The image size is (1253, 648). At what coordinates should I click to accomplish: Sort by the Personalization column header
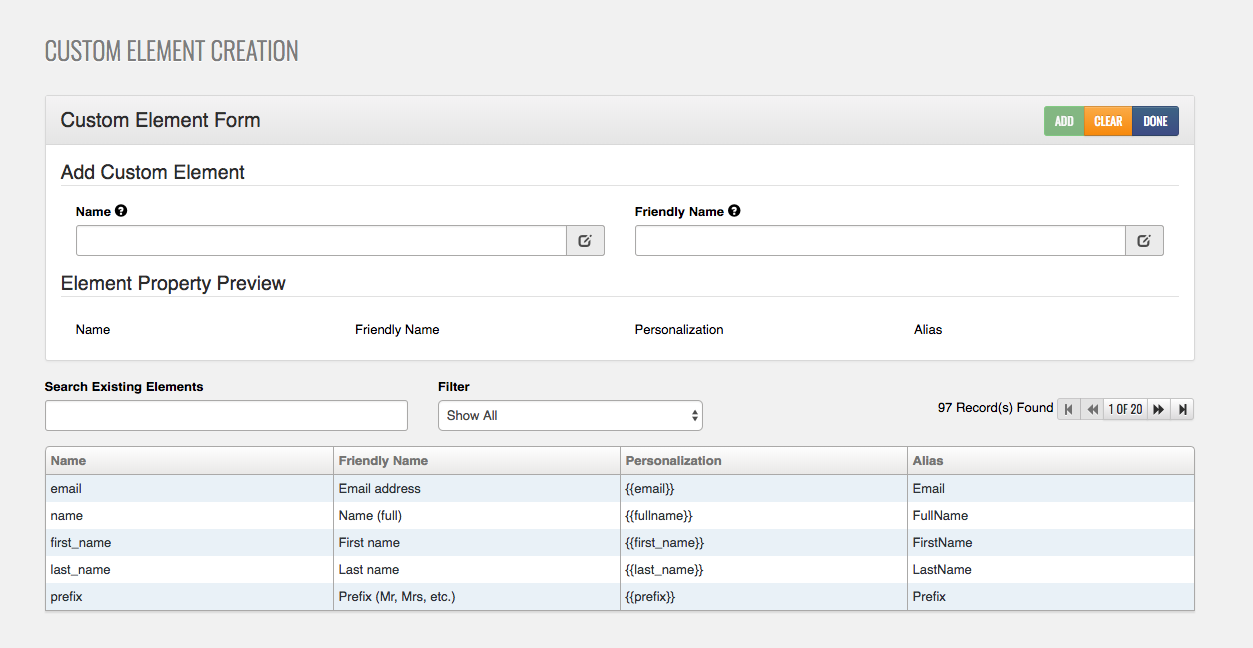(673, 461)
